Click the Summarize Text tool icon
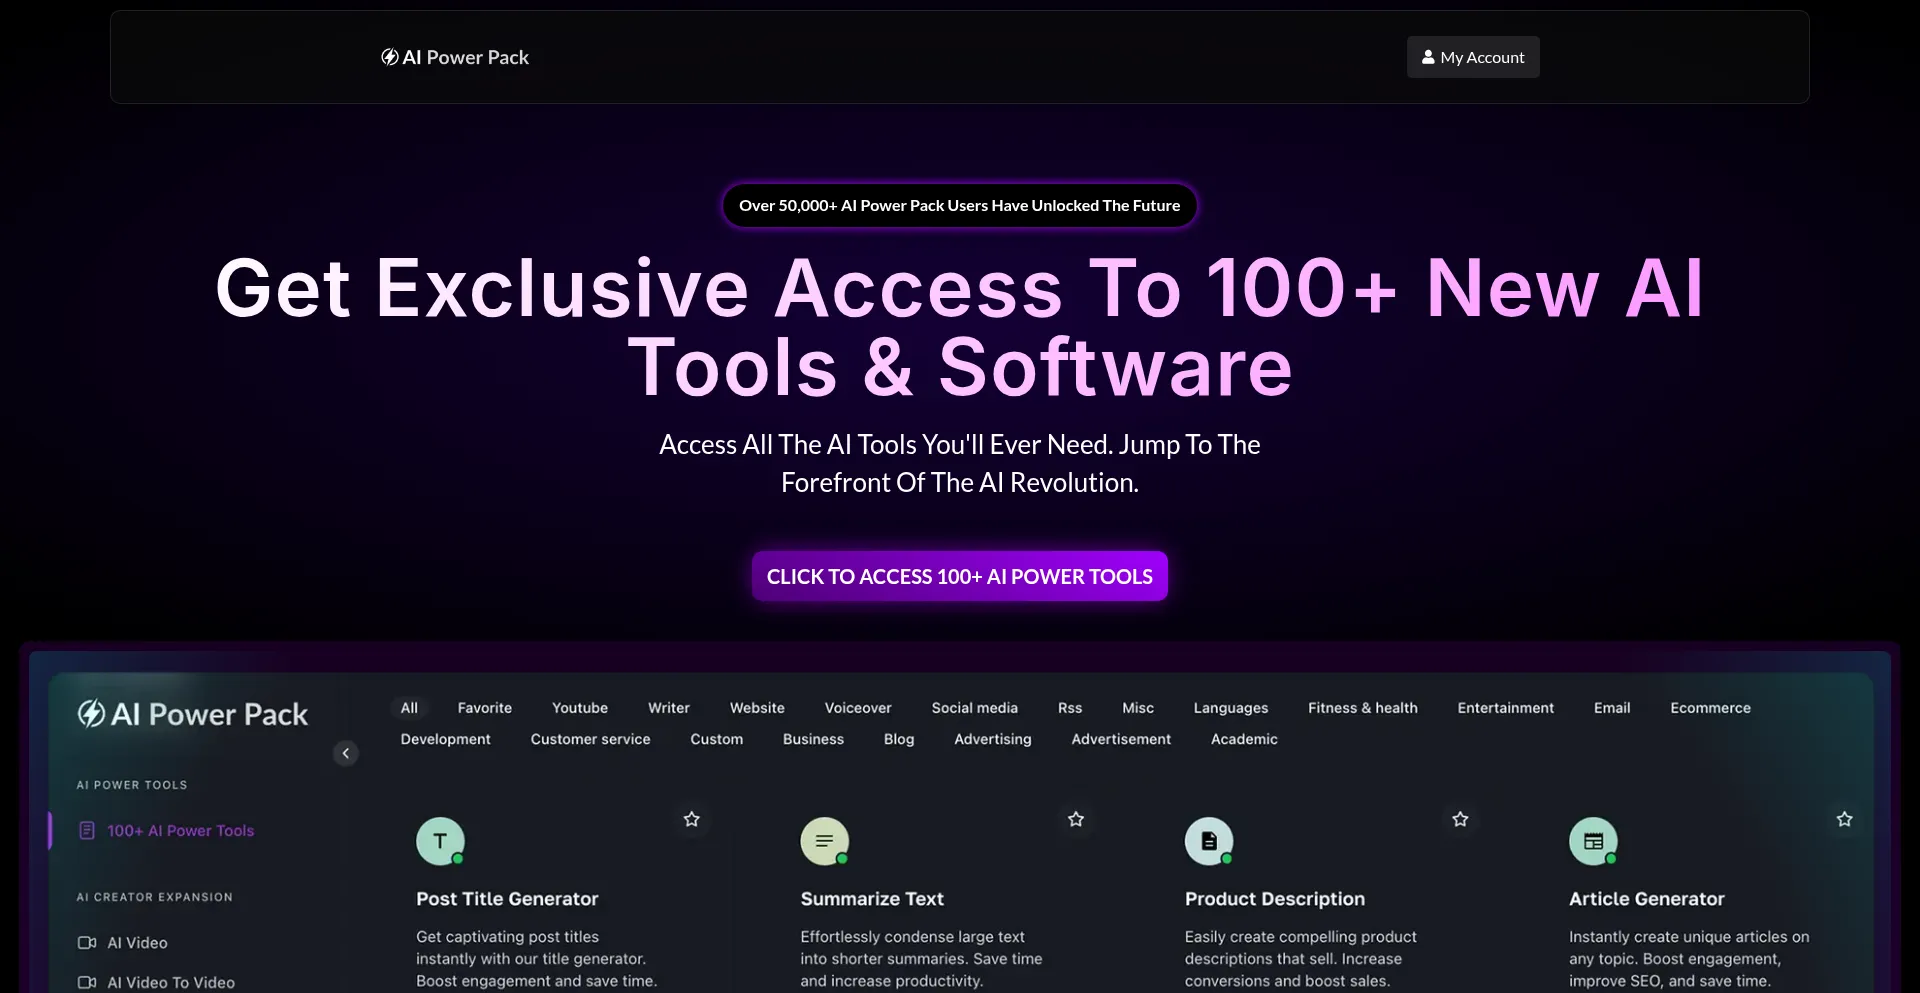1920x993 pixels. (824, 841)
